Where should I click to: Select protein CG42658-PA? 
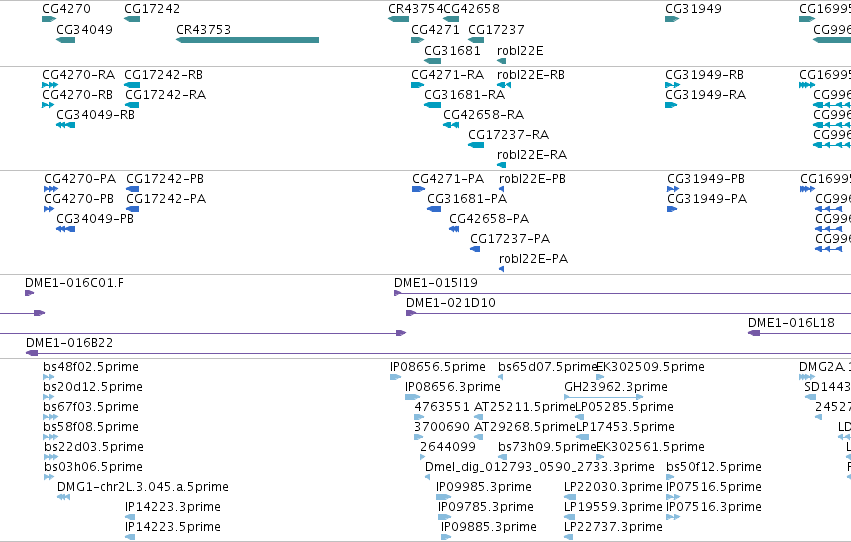click(454, 229)
